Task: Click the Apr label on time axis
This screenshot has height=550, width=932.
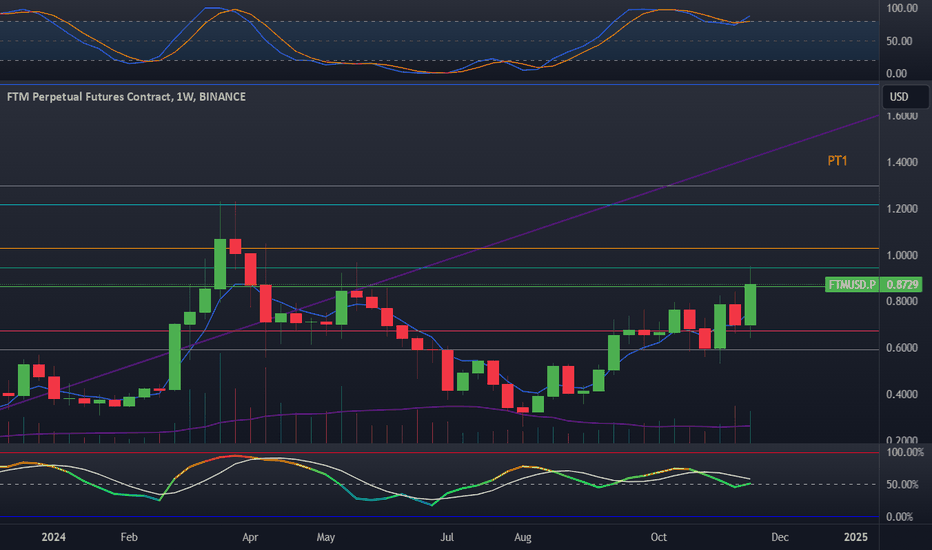Action: point(250,537)
